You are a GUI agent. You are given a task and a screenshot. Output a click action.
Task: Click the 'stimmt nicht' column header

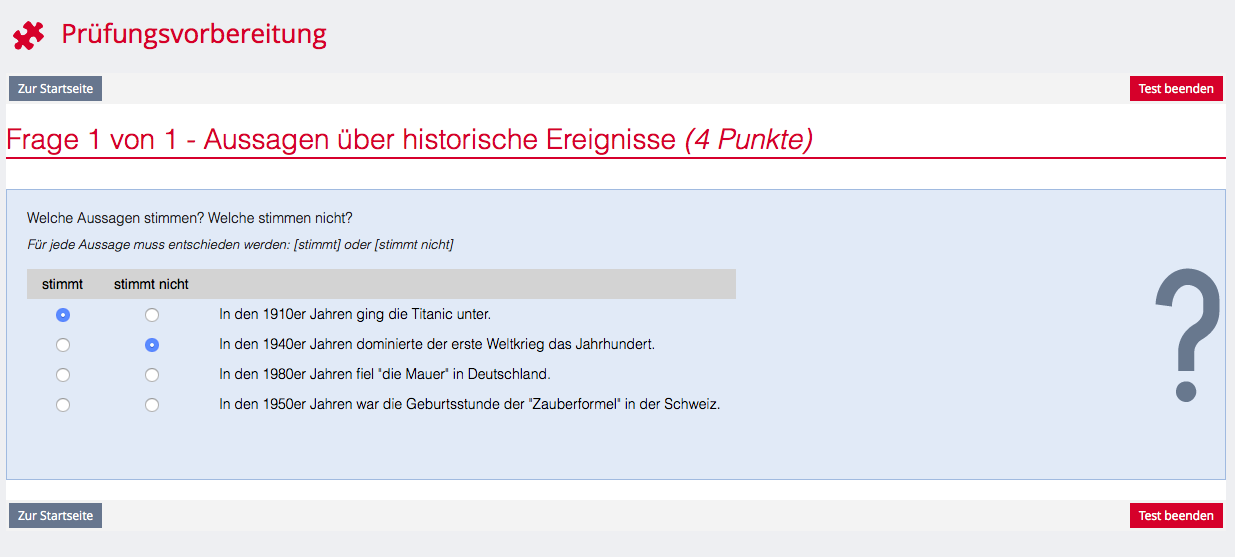[x=151, y=284]
